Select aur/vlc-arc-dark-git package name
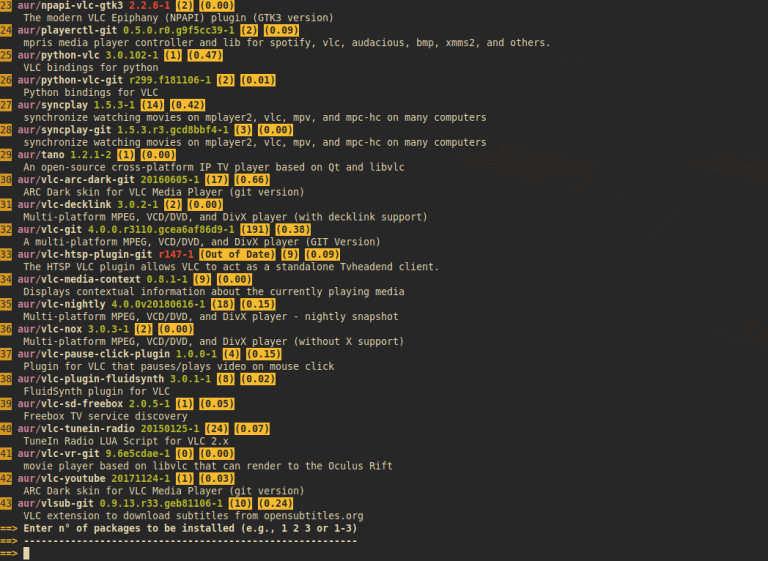Viewport: 768px width, 561px height. tap(76, 180)
